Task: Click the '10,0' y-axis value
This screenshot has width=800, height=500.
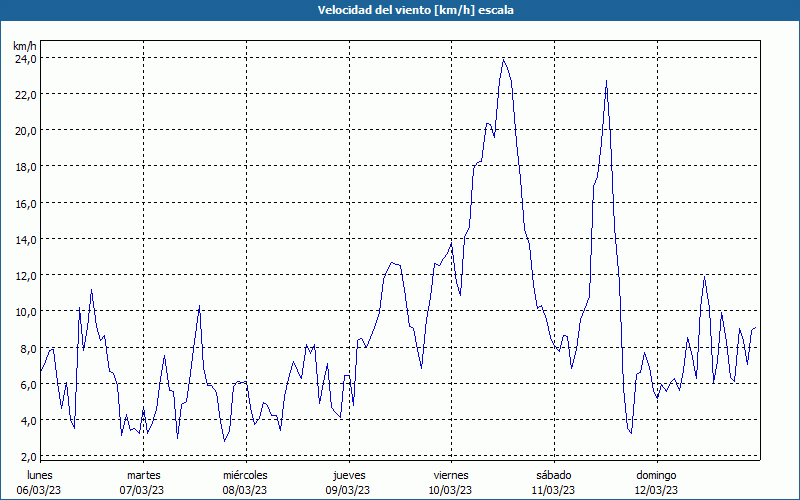Action: point(26,312)
